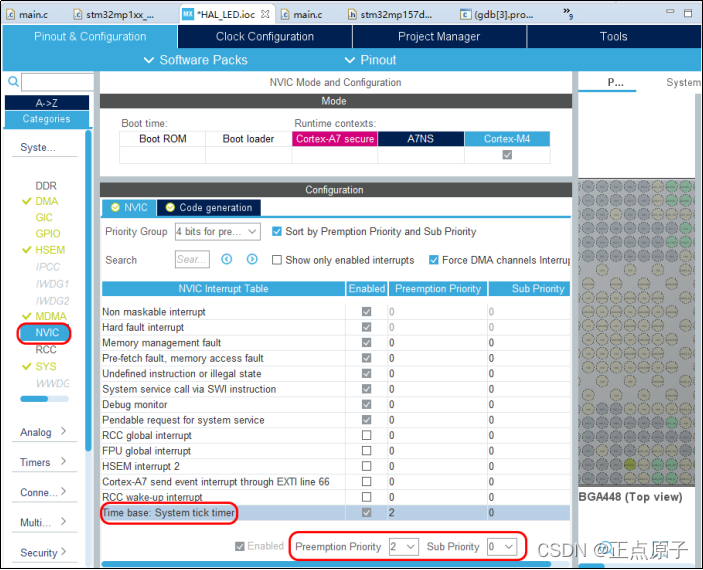
Task: Click the BGA448 chip pinout view
Action: [x=637, y=332]
